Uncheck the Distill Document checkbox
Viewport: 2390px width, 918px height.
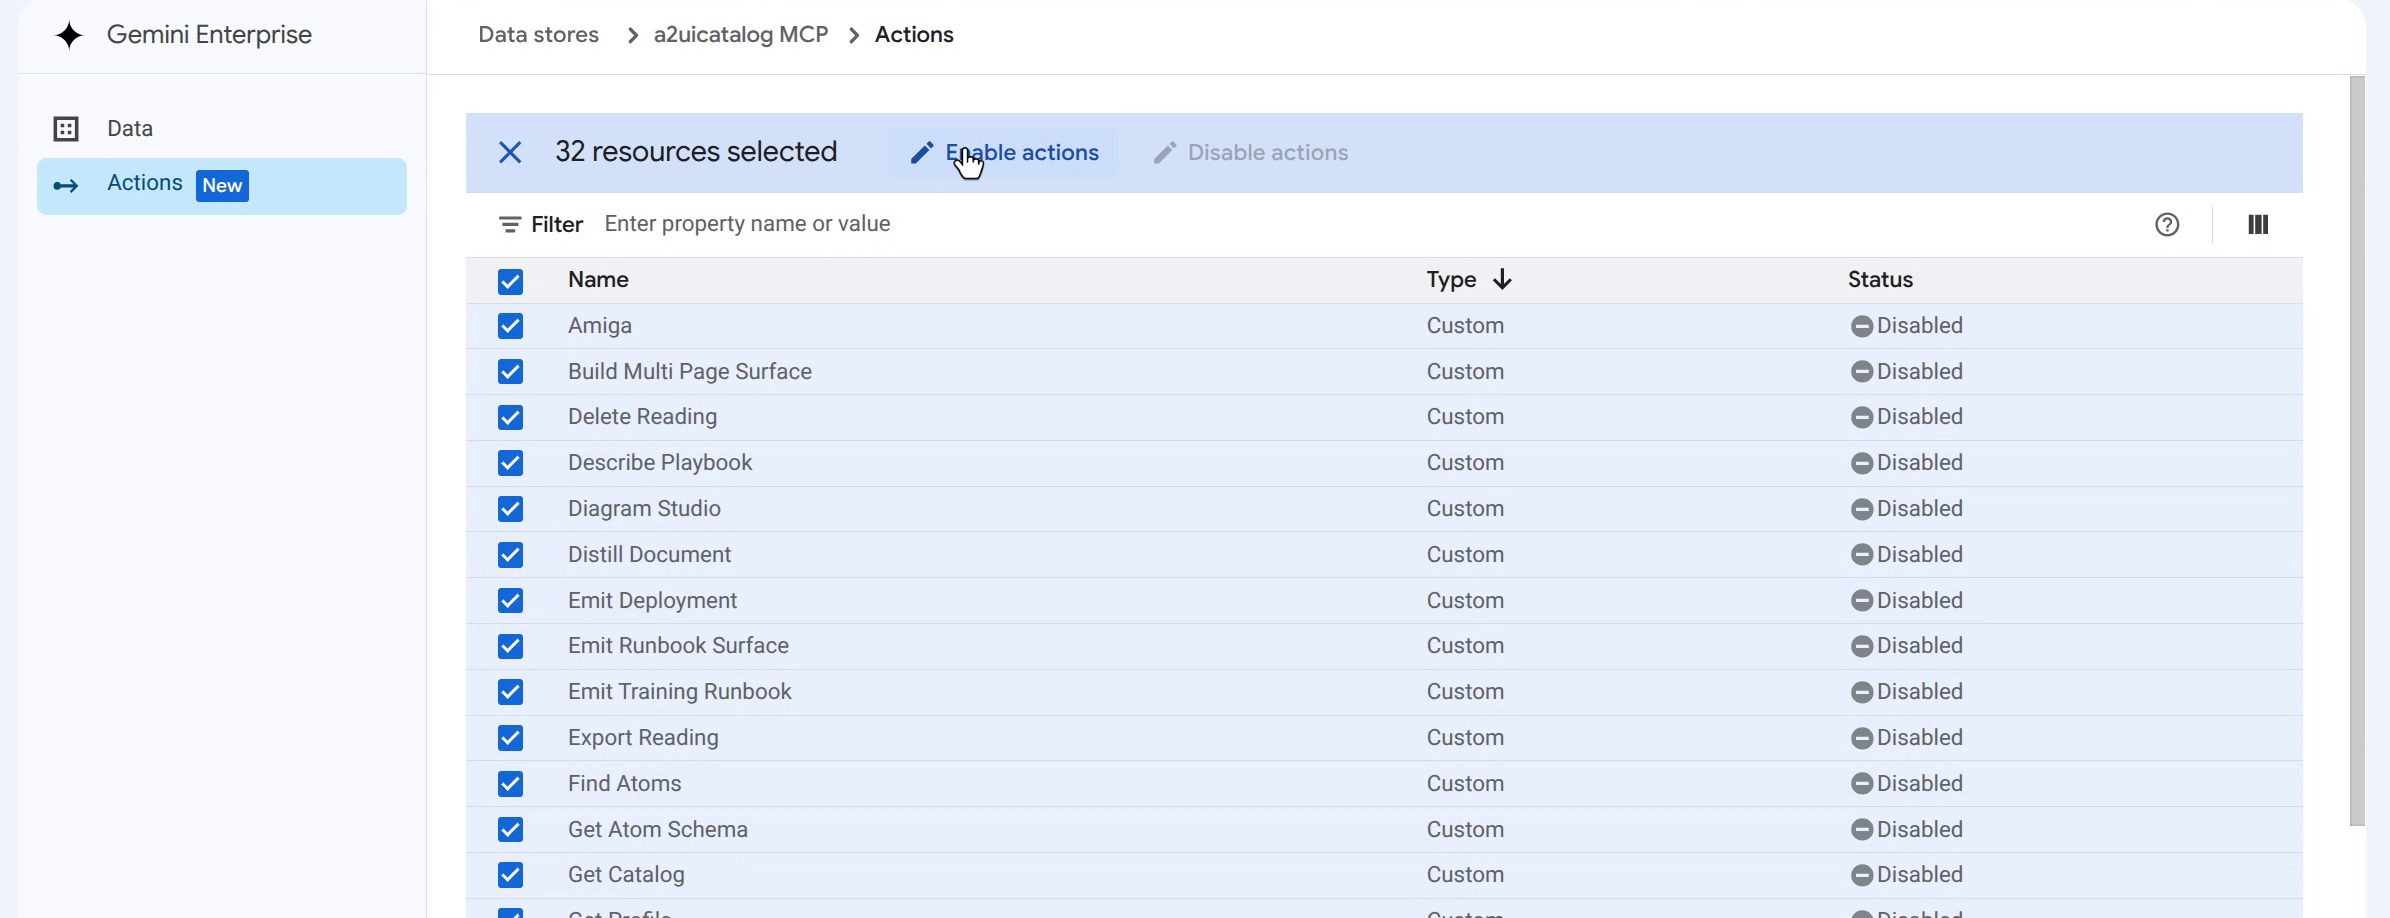510,555
